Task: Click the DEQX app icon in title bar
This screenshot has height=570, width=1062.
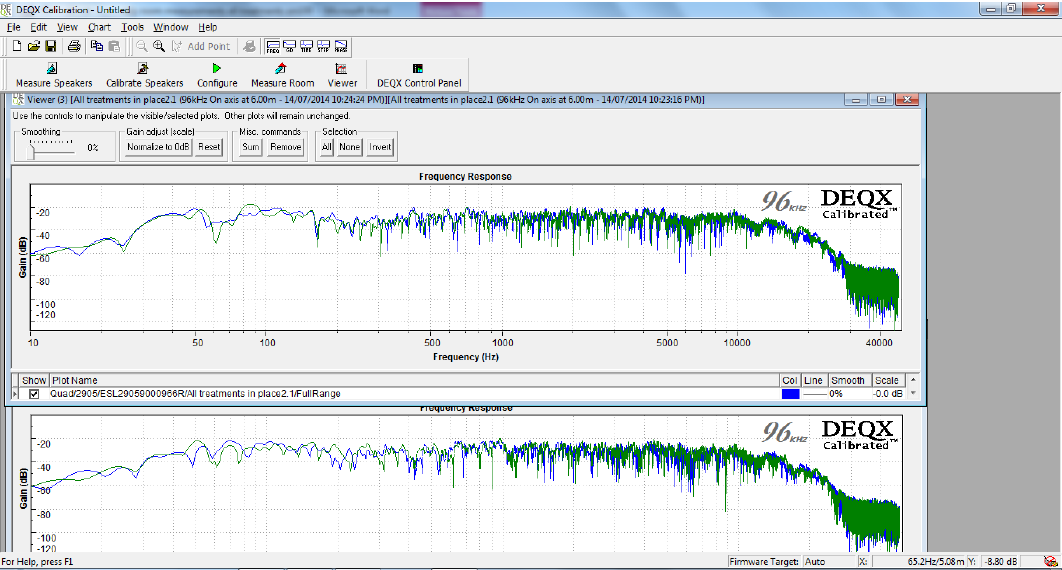Action: coord(6,9)
